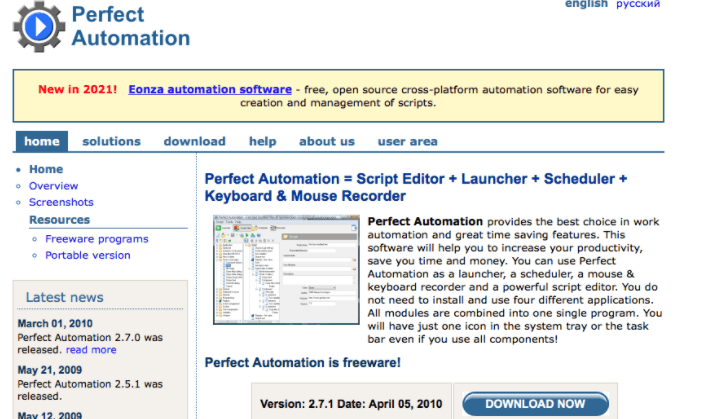Click the DOWNLOAD NOW button

coord(535,403)
